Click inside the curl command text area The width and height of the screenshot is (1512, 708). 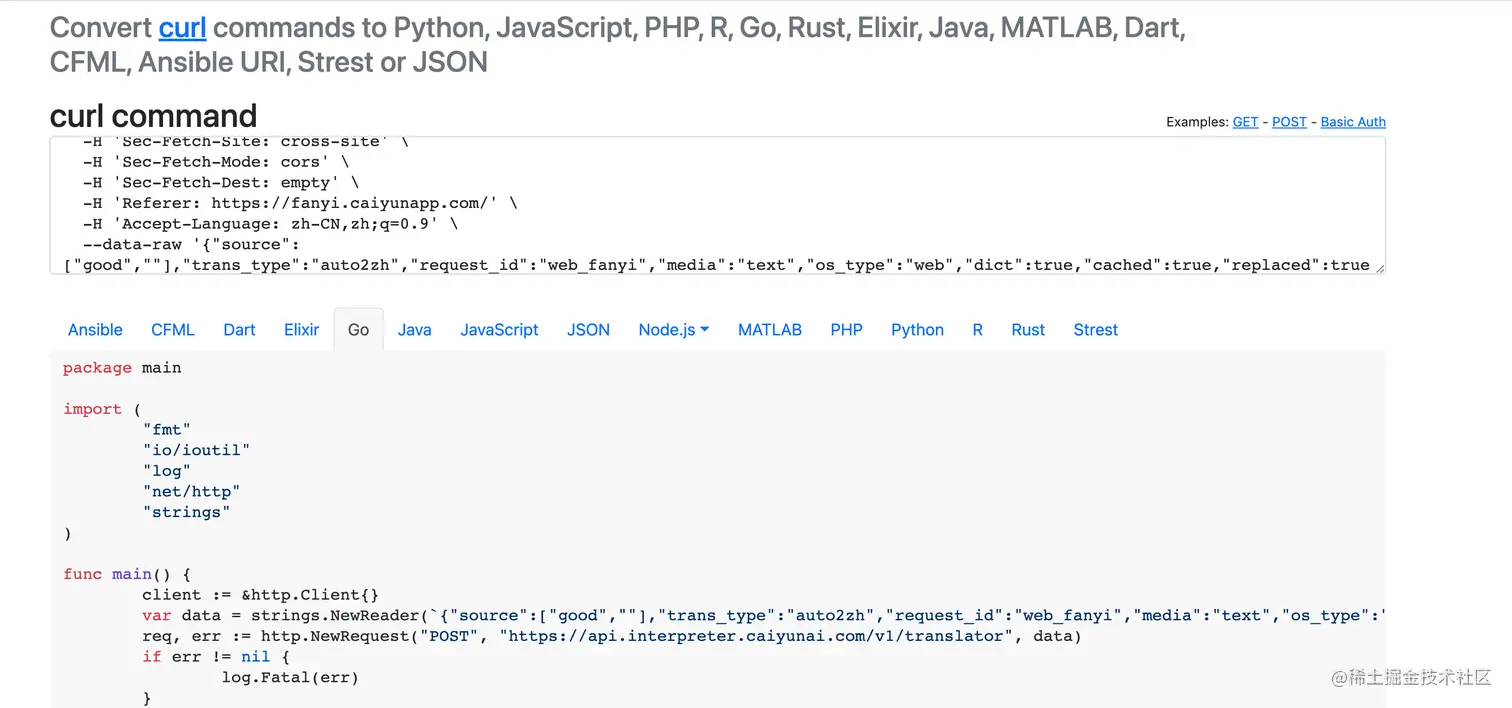[717, 205]
